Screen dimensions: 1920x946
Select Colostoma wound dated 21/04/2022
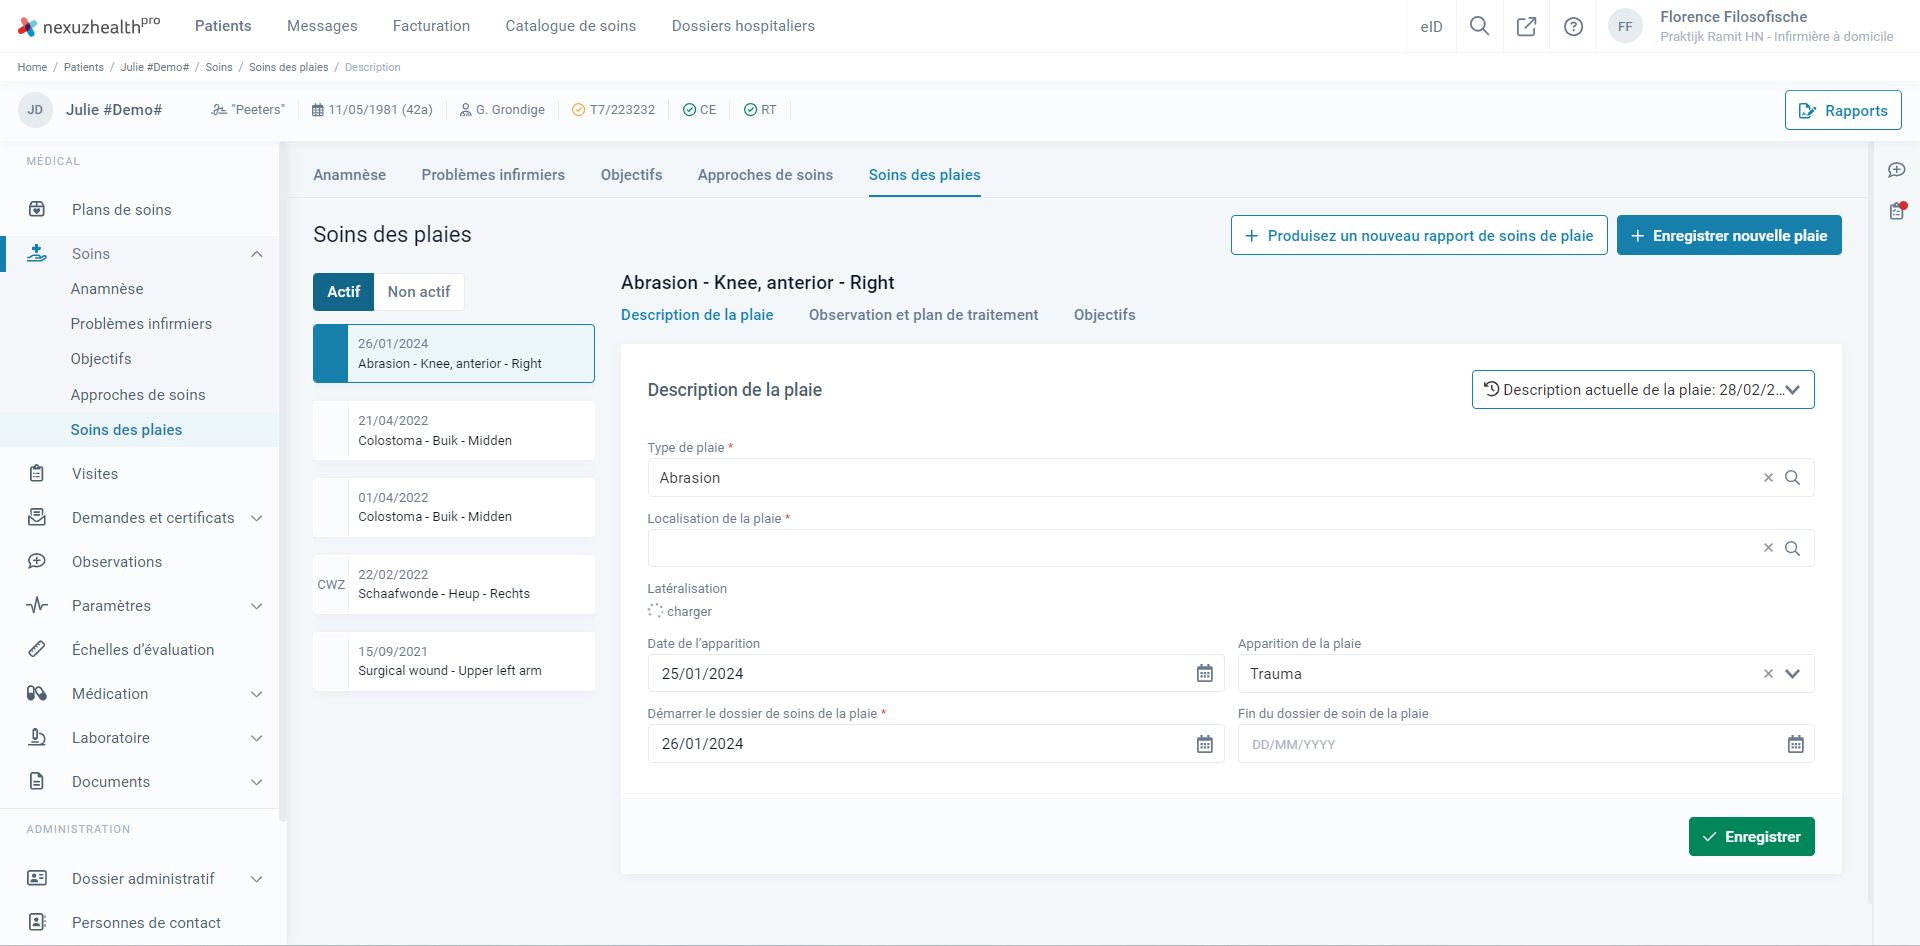point(454,431)
